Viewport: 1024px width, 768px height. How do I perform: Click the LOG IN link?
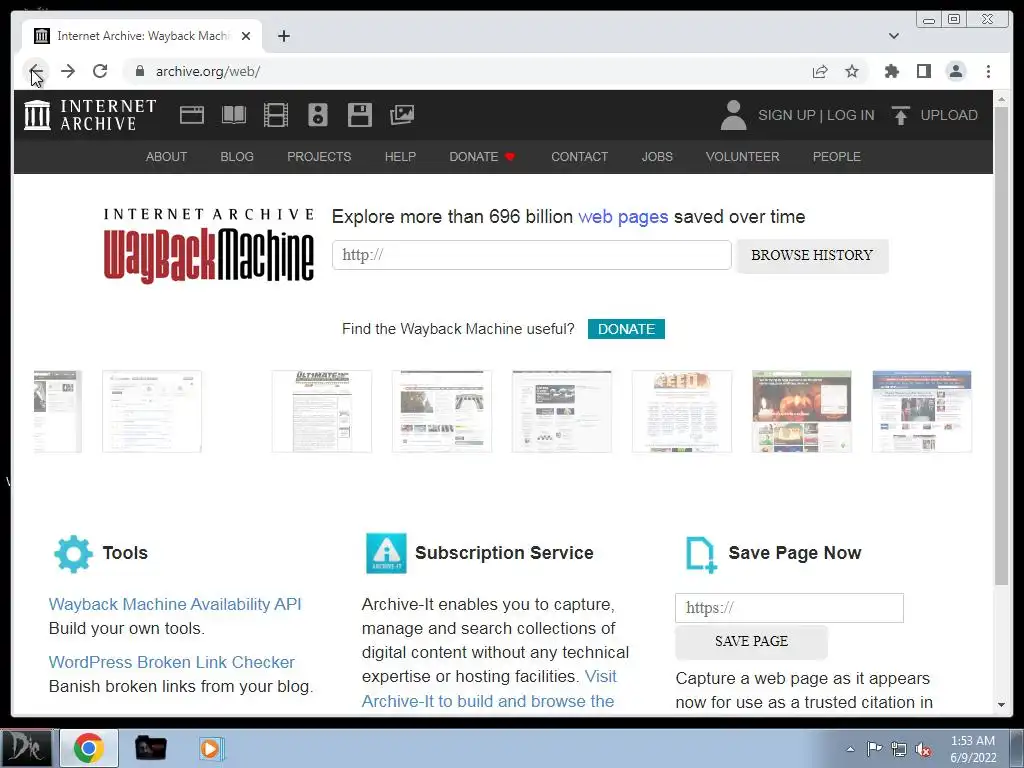(x=850, y=115)
